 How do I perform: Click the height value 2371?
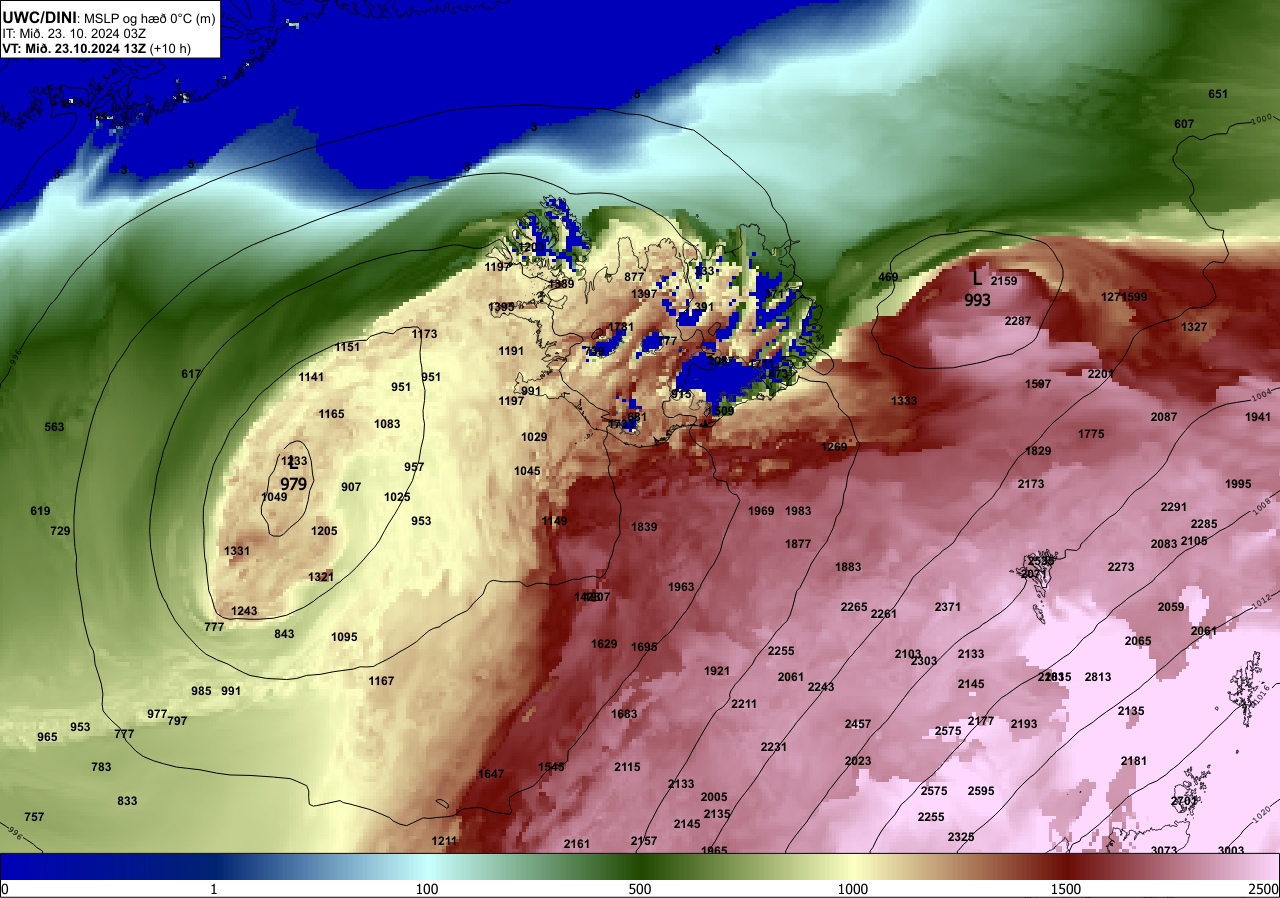[x=947, y=607]
